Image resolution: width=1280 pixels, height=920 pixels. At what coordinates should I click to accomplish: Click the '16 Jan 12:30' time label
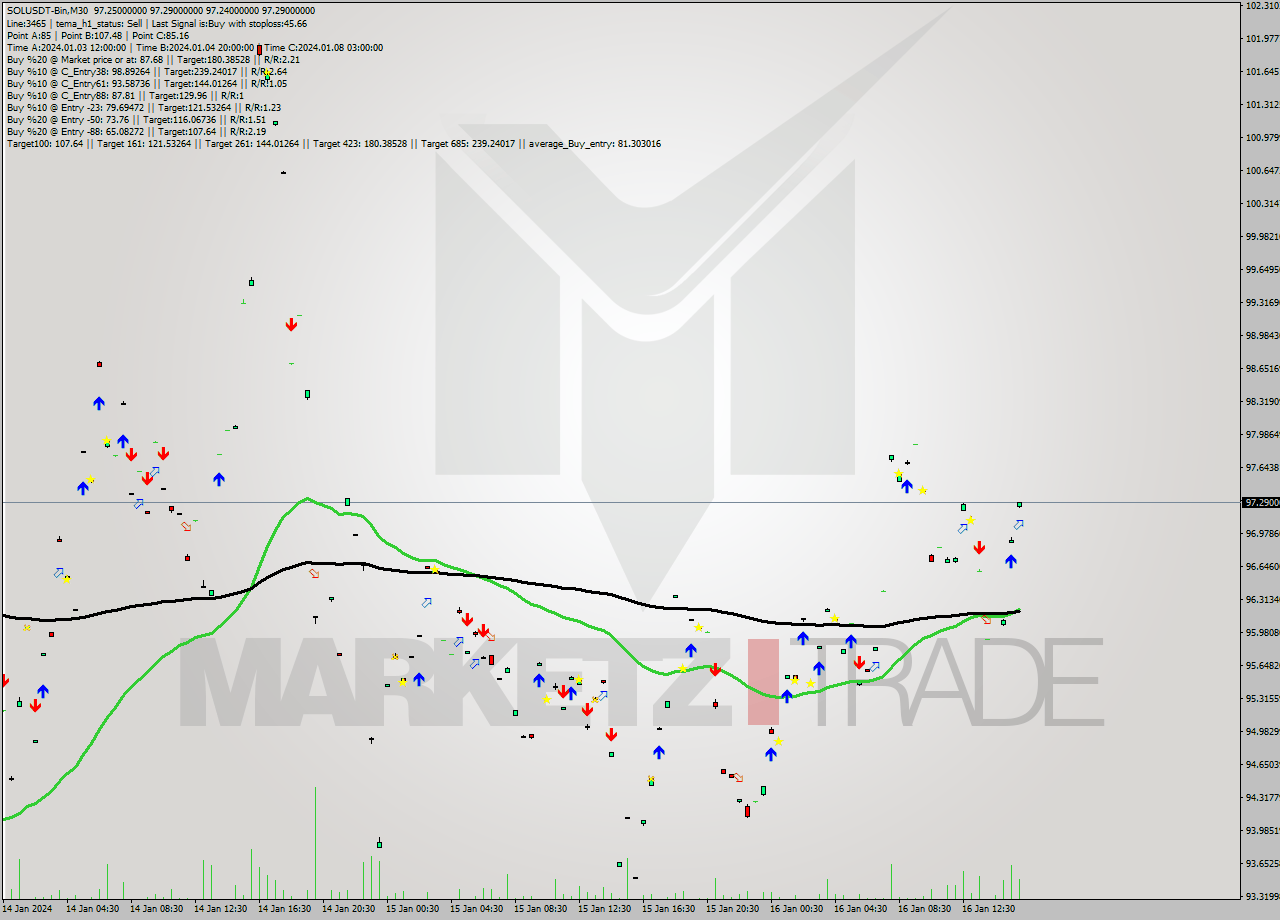coord(988,909)
